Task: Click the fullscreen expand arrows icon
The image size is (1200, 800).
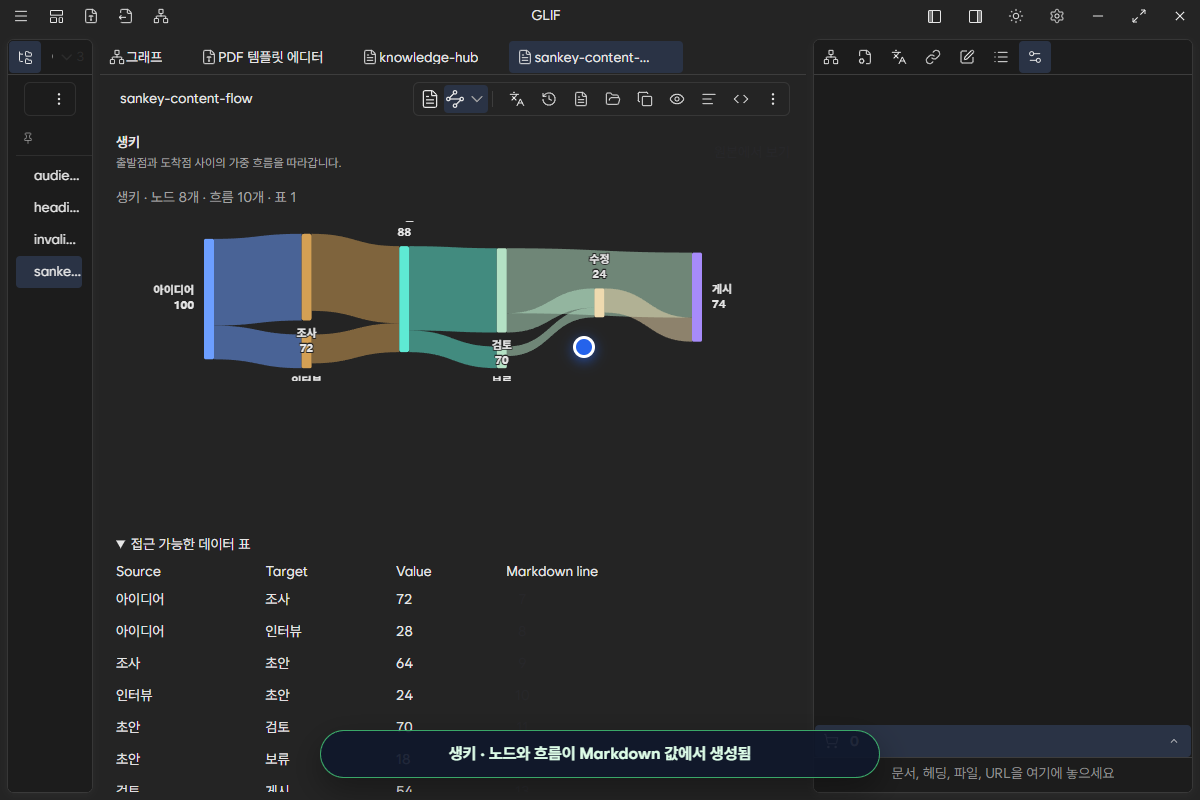Action: click(x=1139, y=16)
